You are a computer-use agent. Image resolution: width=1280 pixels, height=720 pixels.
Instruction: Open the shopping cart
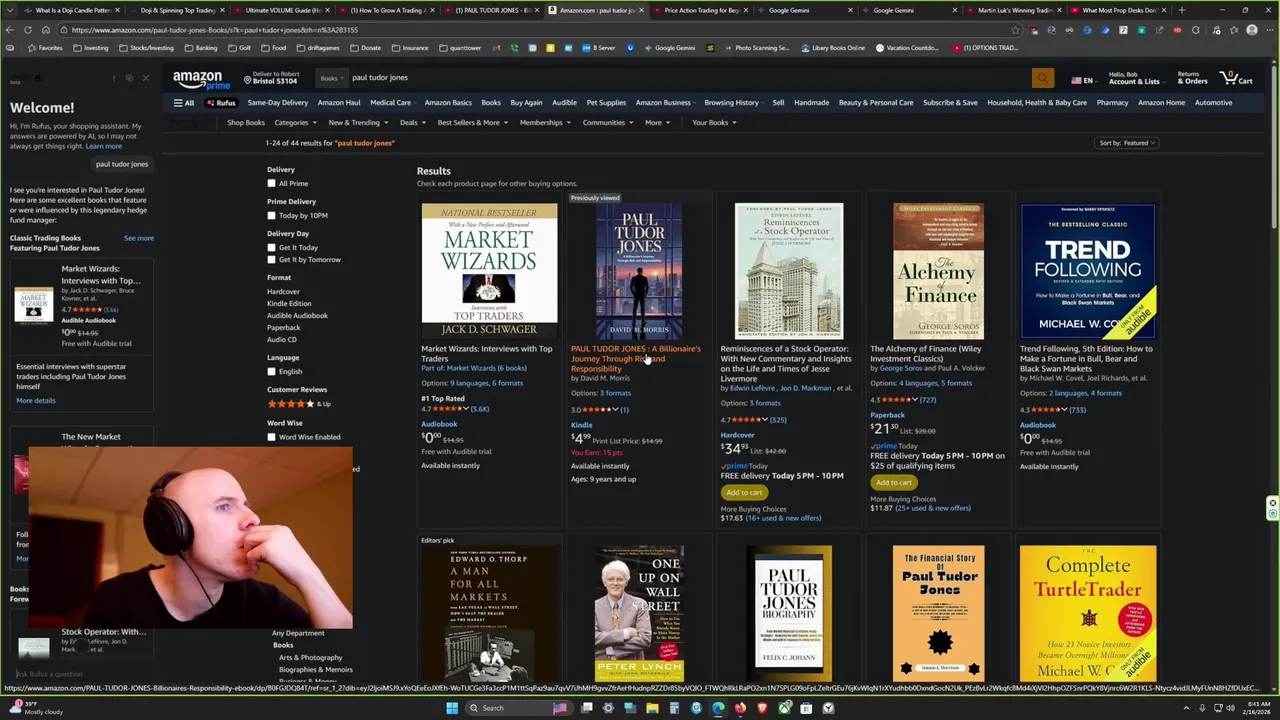[x=1236, y=78]
